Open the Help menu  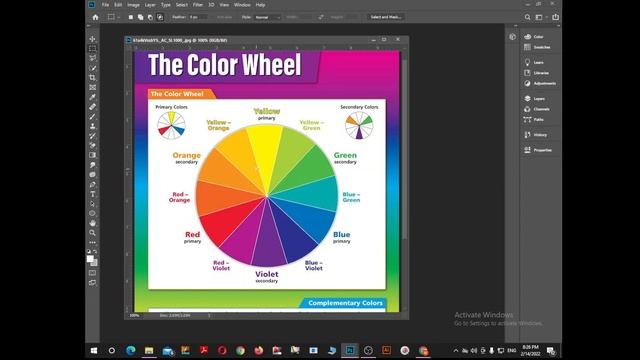click(260, 5)
